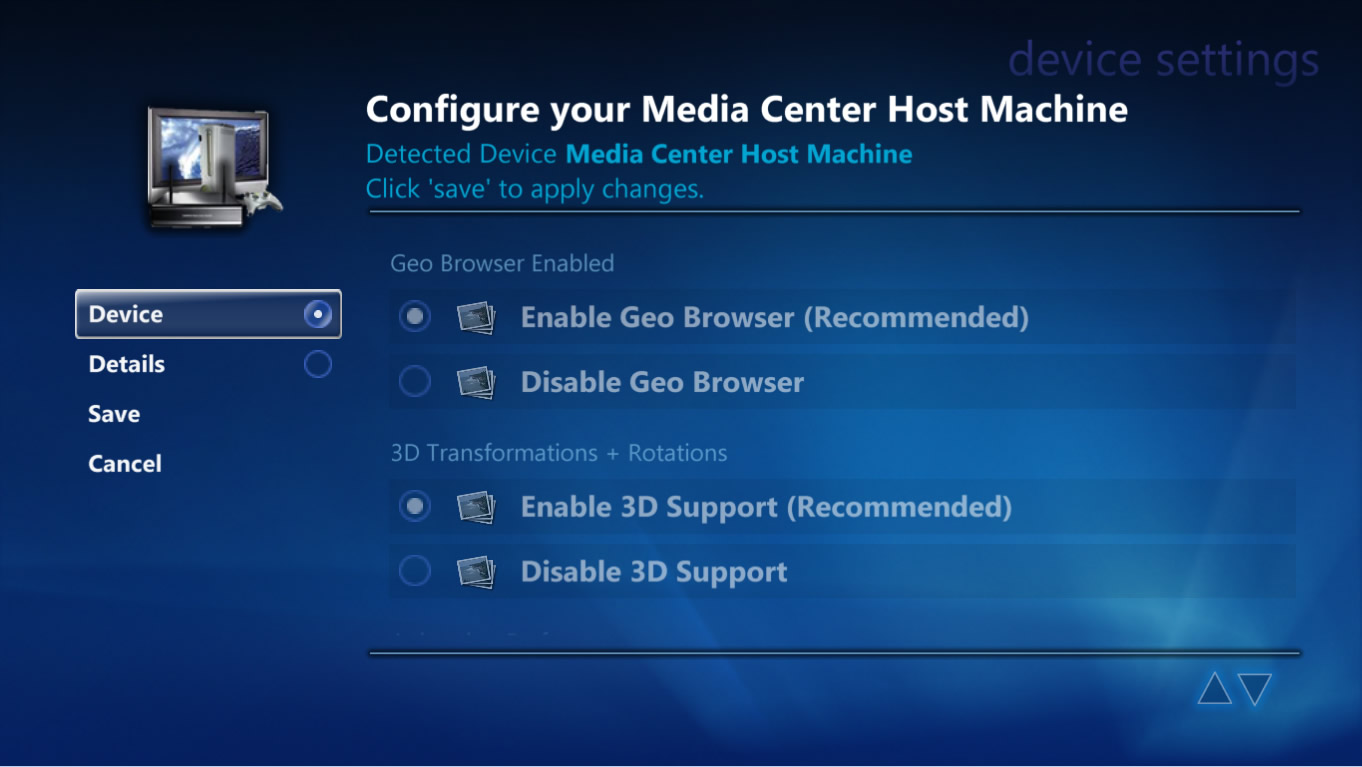Click '3D Transformations + Rotations' heading
This screenshot has width=1362, height=767.
559,453
